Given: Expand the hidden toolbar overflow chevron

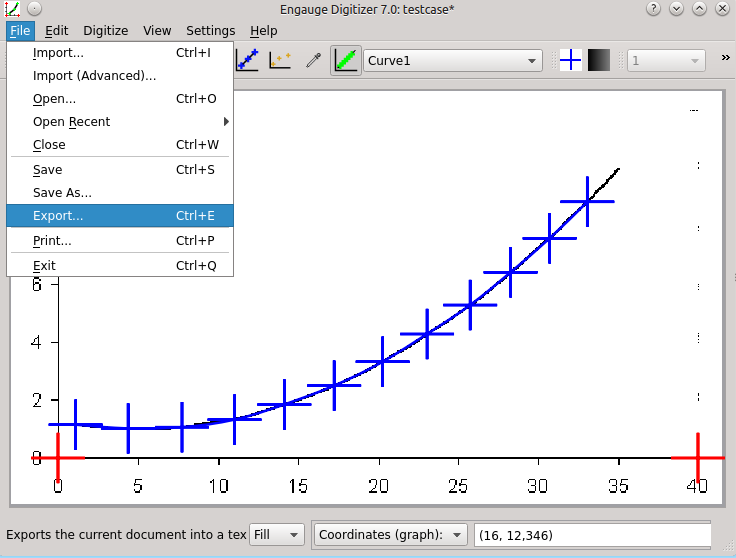Looking at the screenshot, I should point(725,59).
